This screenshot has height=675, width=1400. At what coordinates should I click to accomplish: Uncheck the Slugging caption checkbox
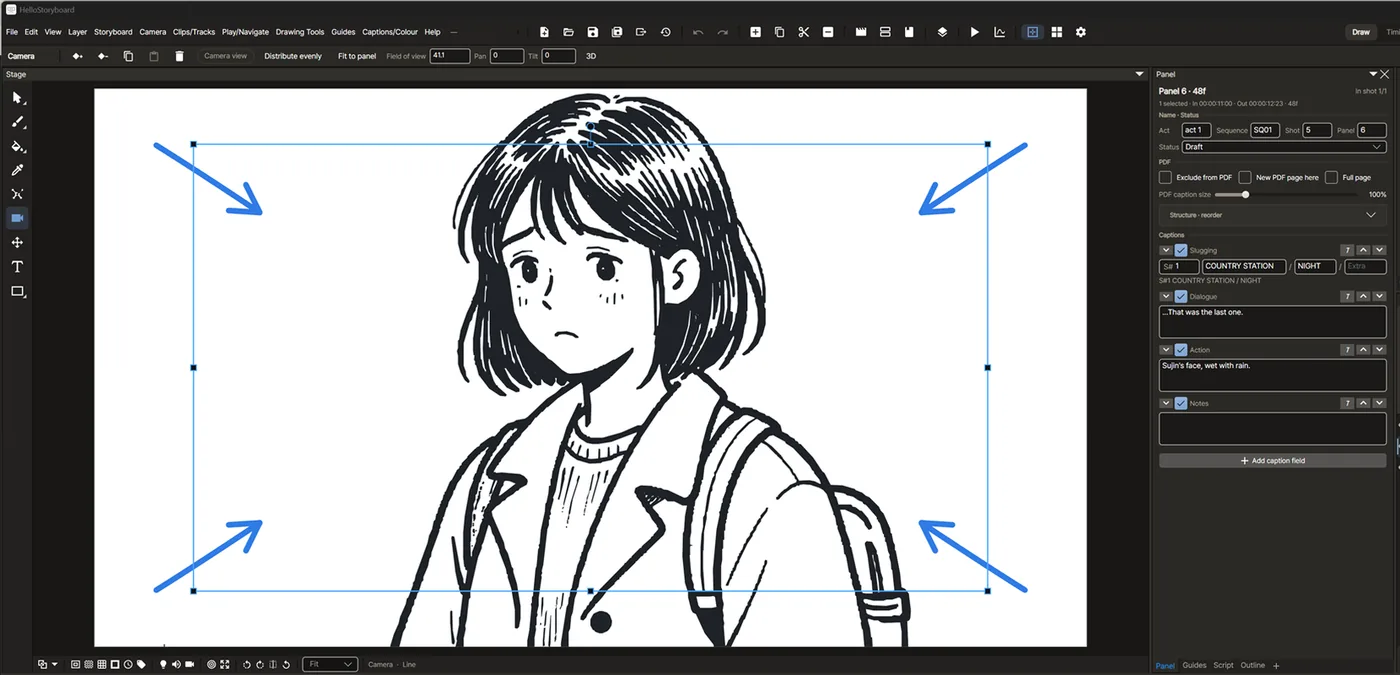pos(1181,250)
